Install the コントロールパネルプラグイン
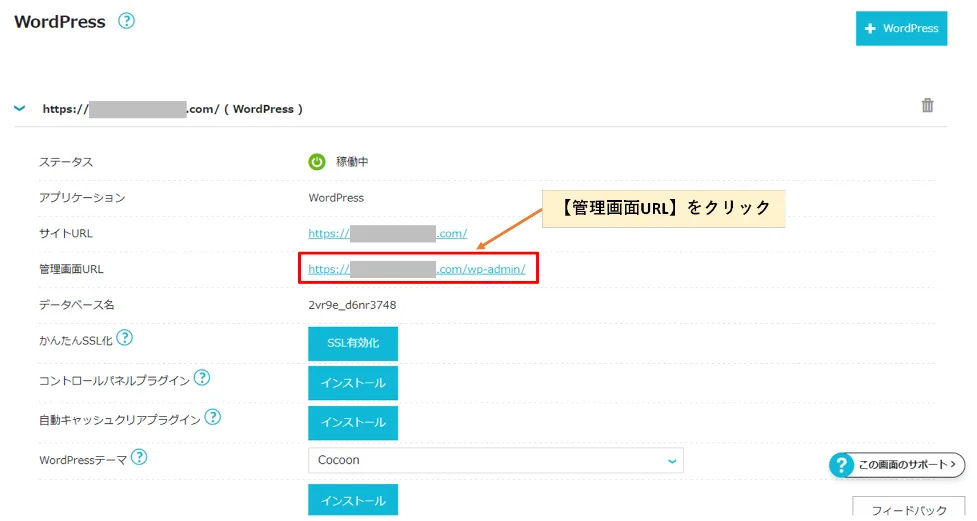Viewport: 977px width, 521px height. pos(352,383)
